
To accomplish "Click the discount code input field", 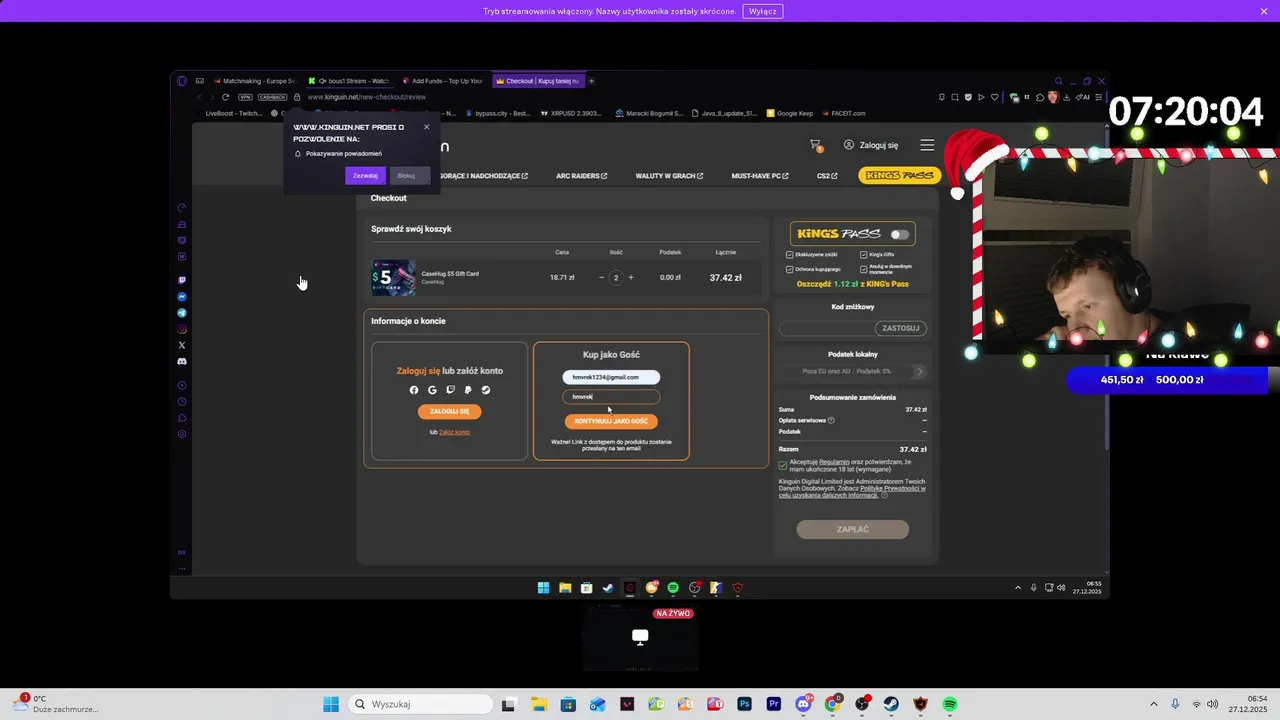I will 827,328.
